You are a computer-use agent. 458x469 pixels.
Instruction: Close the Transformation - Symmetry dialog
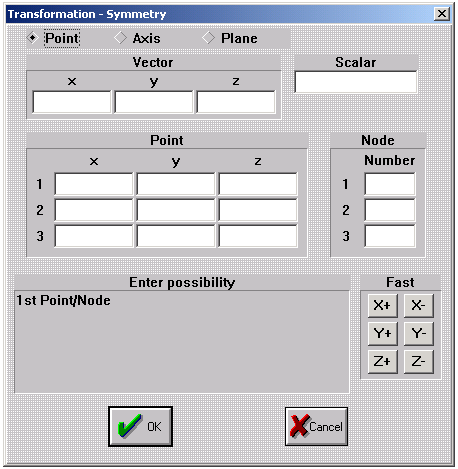point(442,14)
